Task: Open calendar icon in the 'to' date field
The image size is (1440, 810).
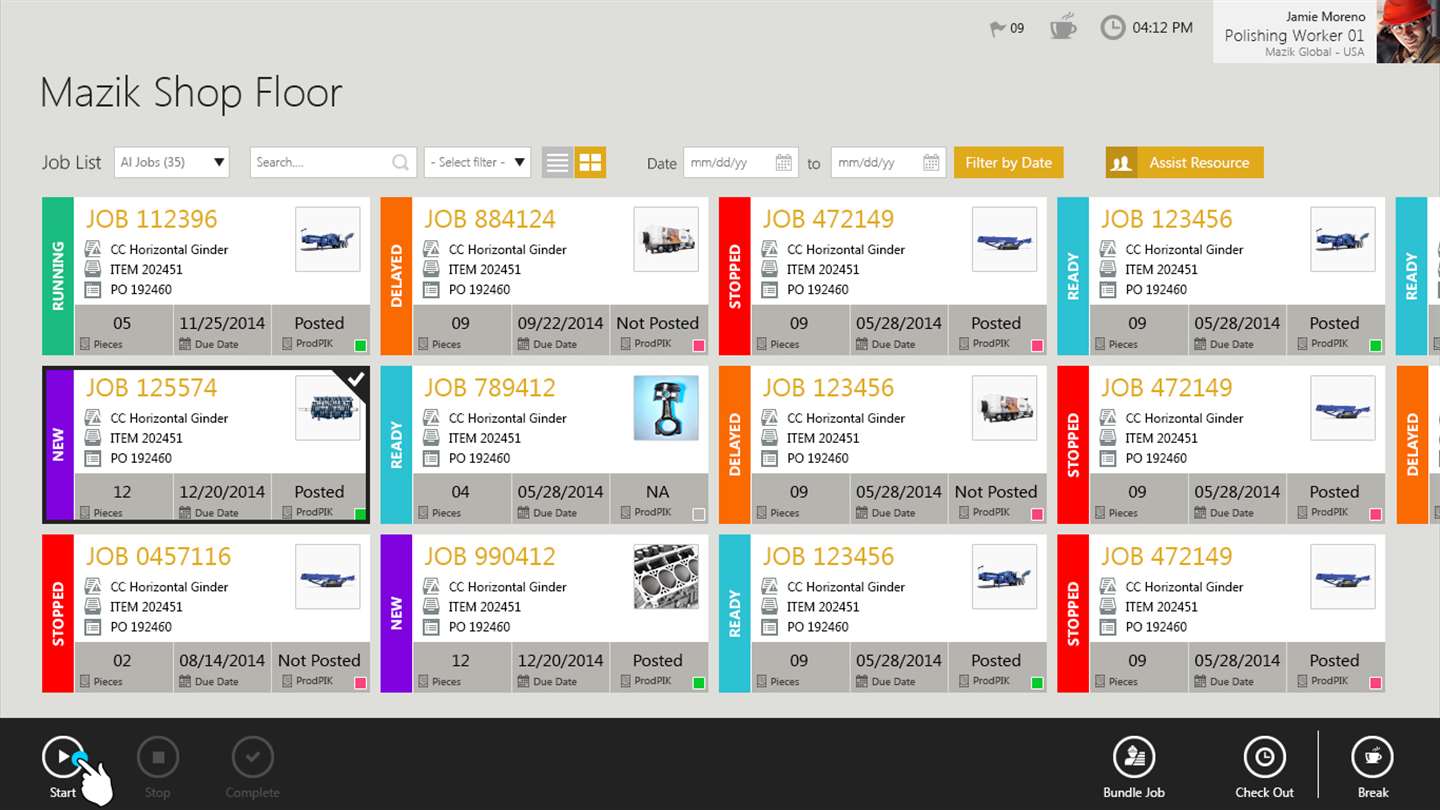Action: (x=931, y=162)
